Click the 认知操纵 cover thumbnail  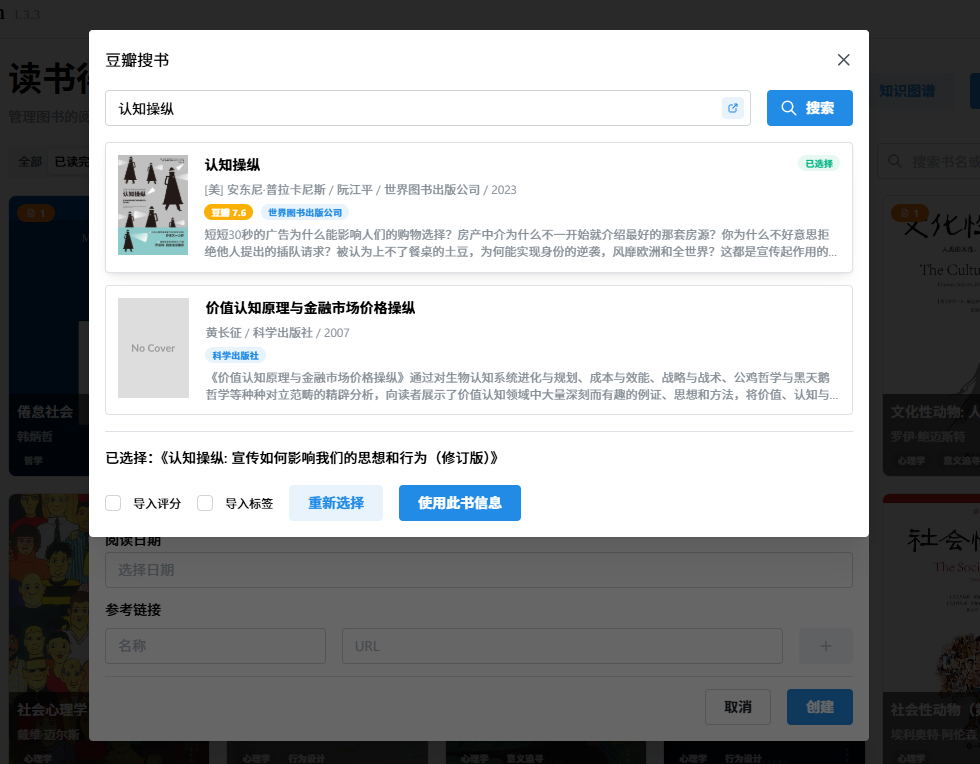click(153, 205)
